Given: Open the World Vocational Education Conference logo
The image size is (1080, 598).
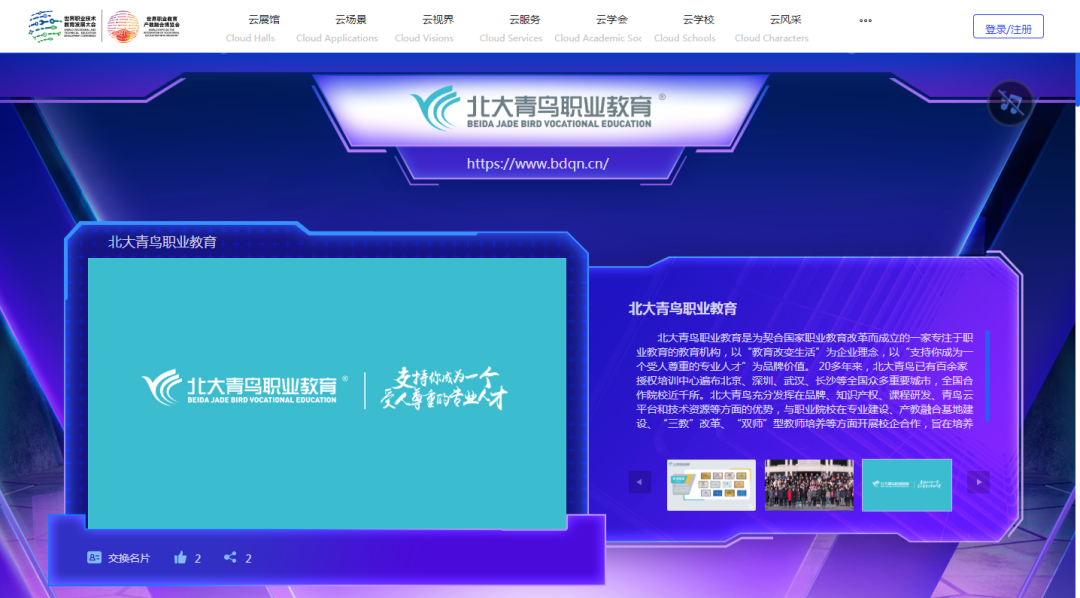Looking at the screenshot, I should [62, 26].
